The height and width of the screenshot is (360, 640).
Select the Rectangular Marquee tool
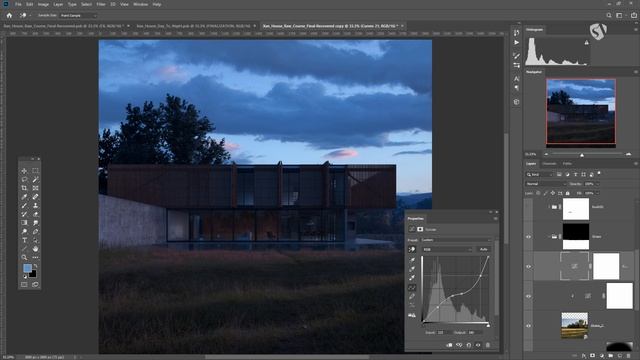coord(36,171)
